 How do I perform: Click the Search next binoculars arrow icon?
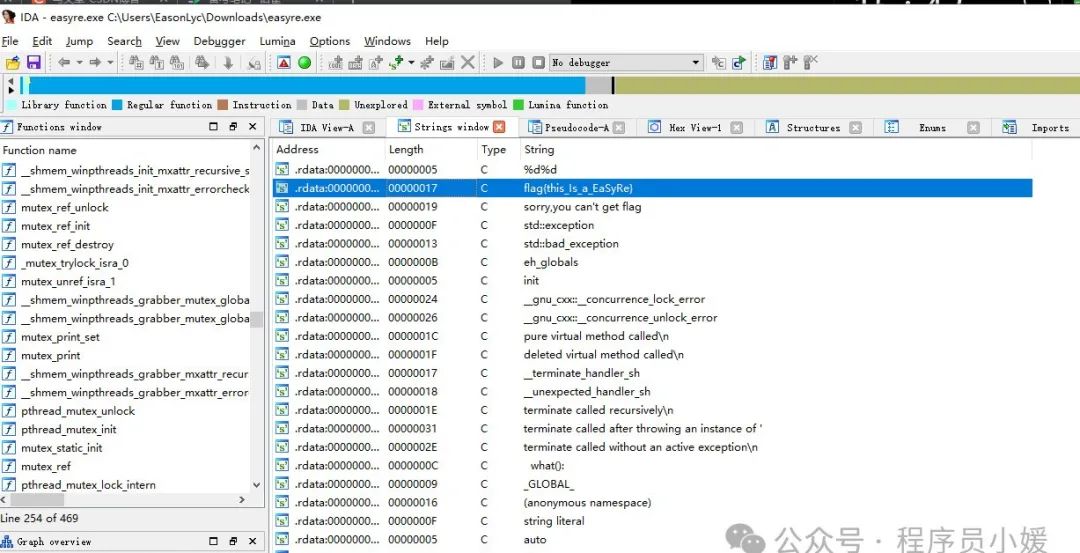(202, 63)
